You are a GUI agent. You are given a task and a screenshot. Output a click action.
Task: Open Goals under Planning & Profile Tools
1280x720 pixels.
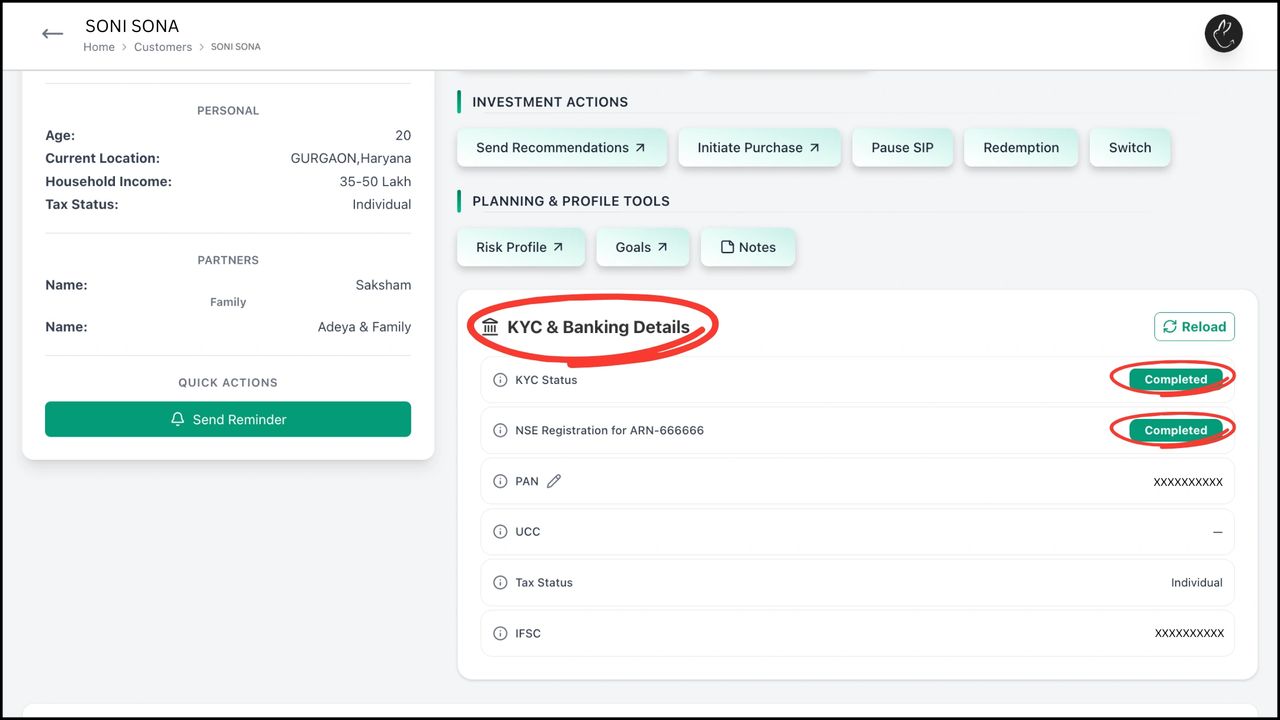[x=642, y=247]
